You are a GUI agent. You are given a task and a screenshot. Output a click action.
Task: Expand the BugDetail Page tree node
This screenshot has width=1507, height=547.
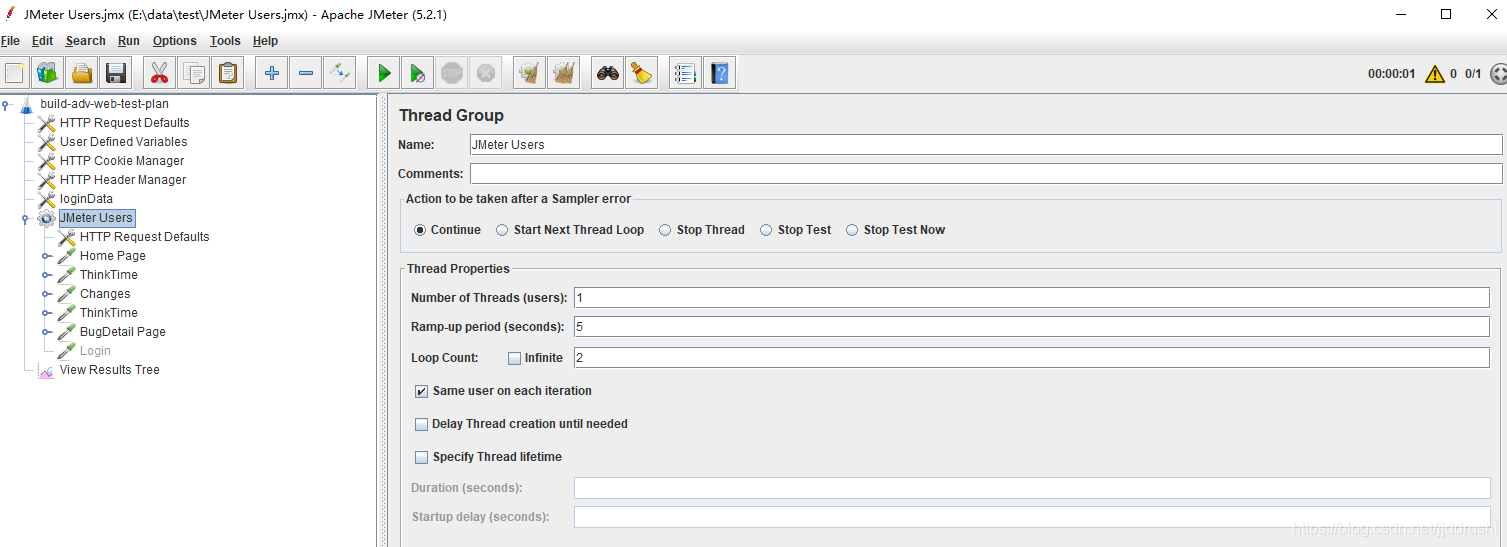[46, 332]
